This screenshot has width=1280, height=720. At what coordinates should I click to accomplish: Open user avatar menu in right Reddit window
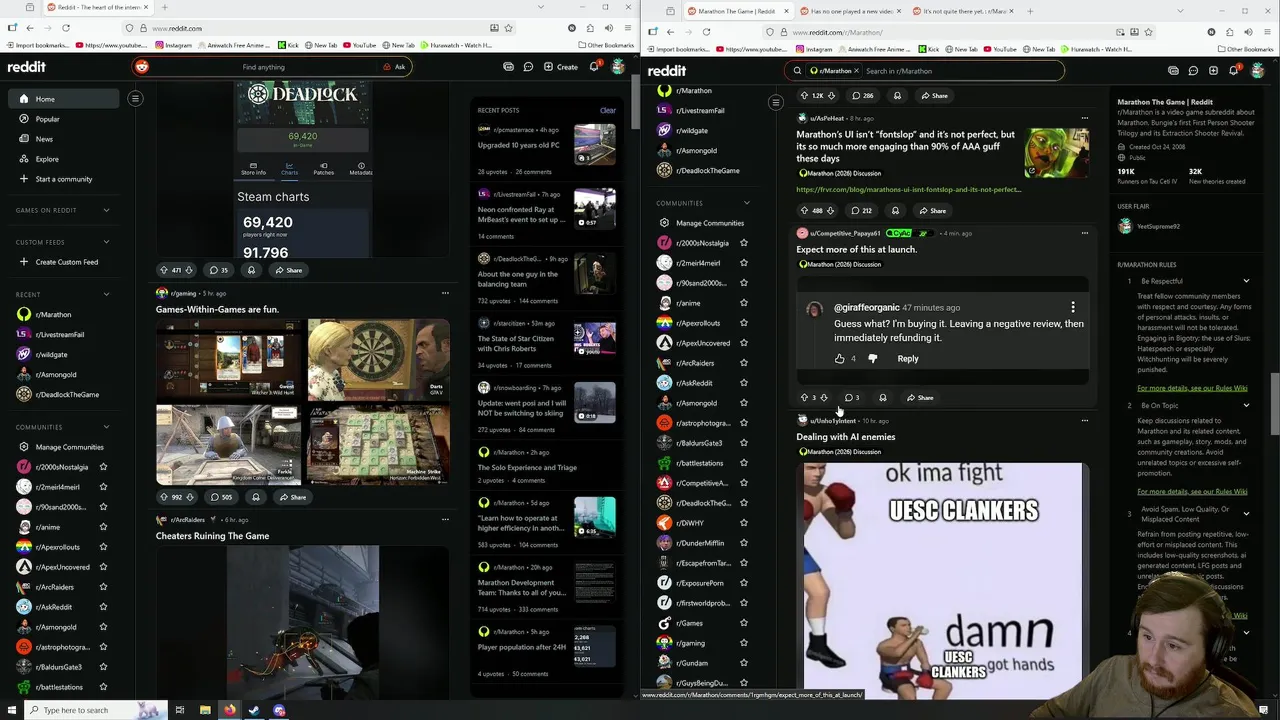tap(1258, 71)
